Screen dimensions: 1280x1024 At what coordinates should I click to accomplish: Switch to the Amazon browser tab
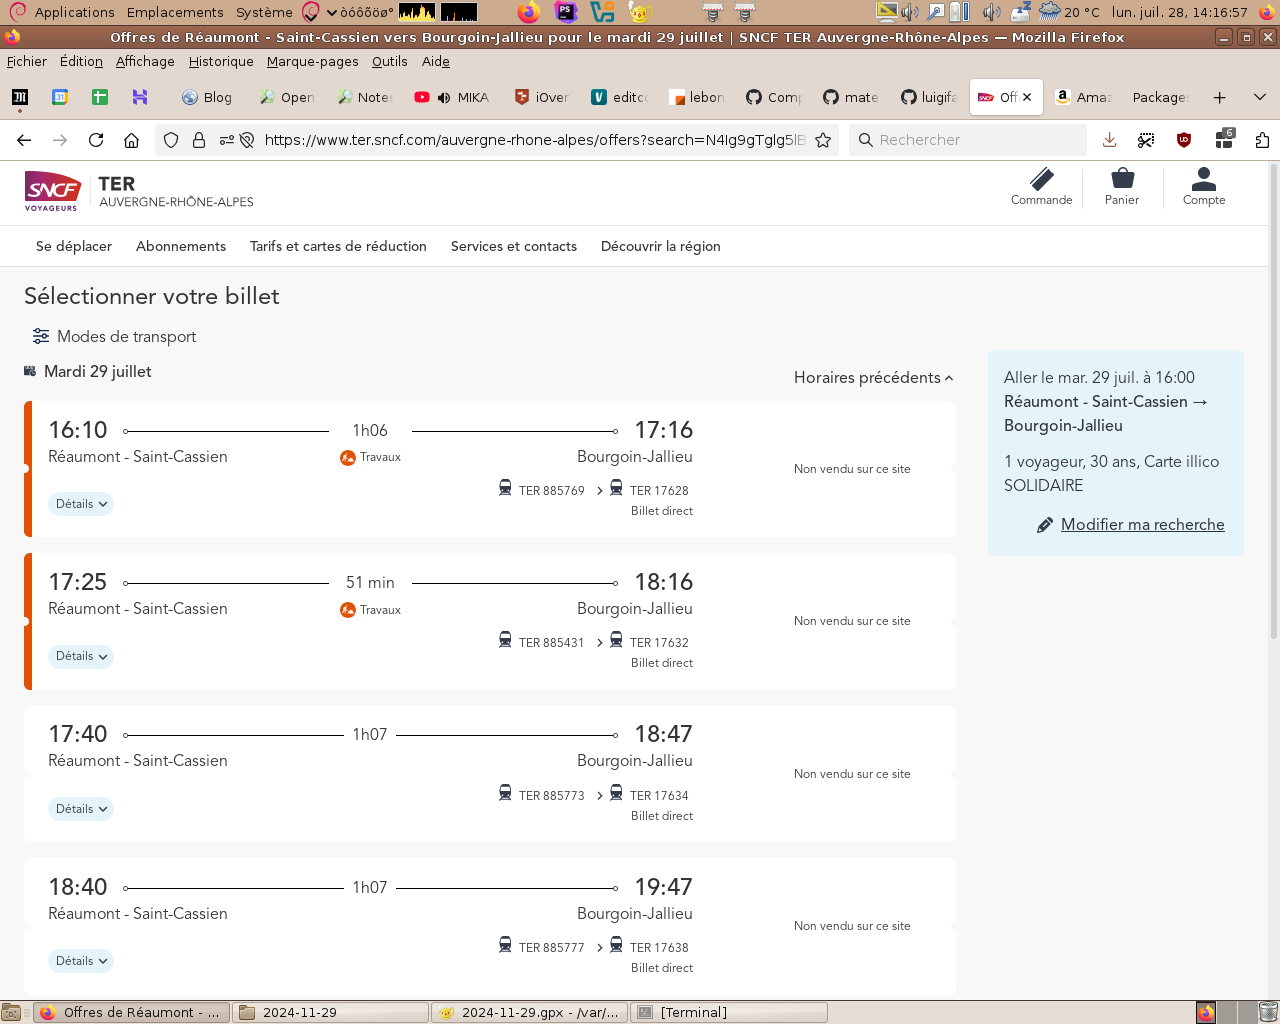[1084, 97]
